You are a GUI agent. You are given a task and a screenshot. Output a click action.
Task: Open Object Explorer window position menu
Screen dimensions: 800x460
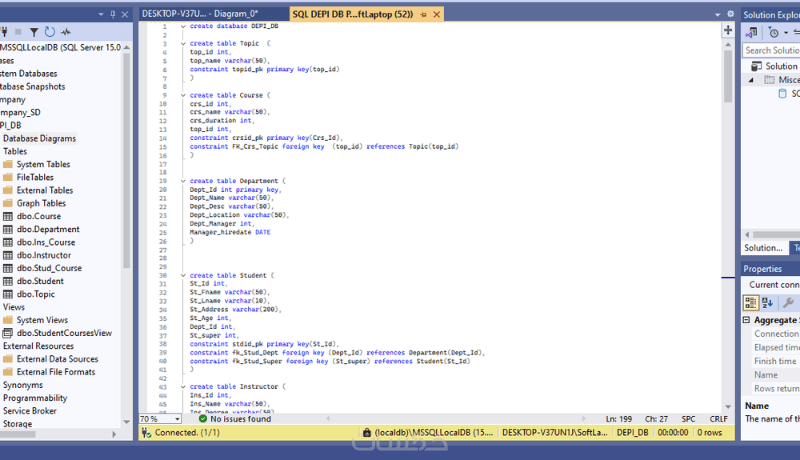[x=101, y=14]
